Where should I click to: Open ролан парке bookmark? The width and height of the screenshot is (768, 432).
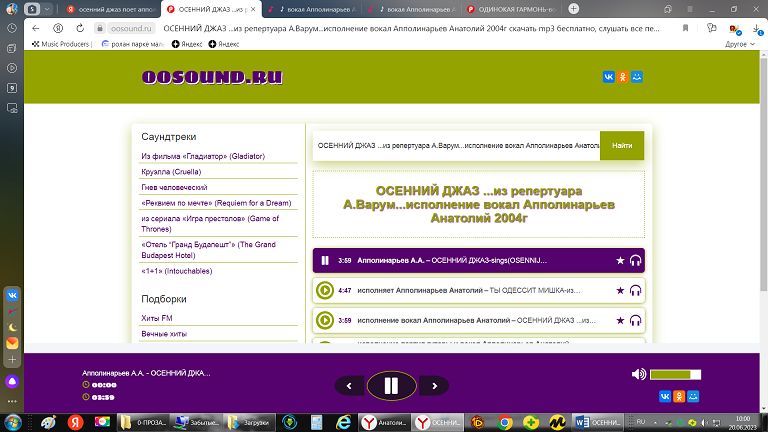(x=133, y=44)
